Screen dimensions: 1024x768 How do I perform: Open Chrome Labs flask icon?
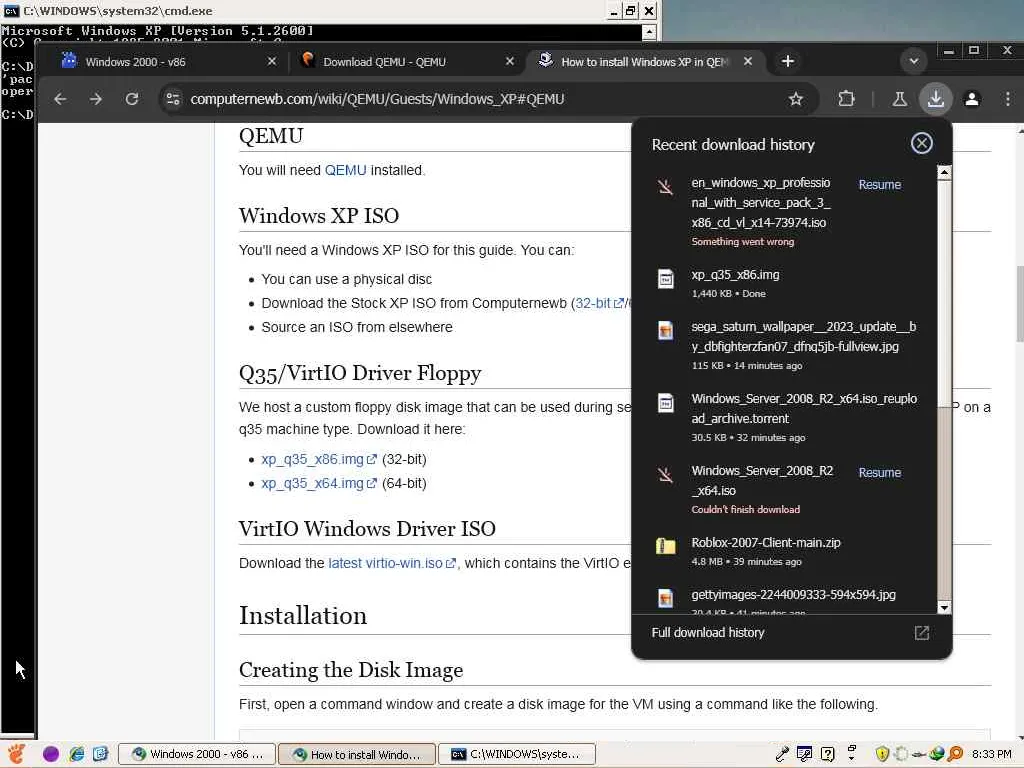(899, 99)
